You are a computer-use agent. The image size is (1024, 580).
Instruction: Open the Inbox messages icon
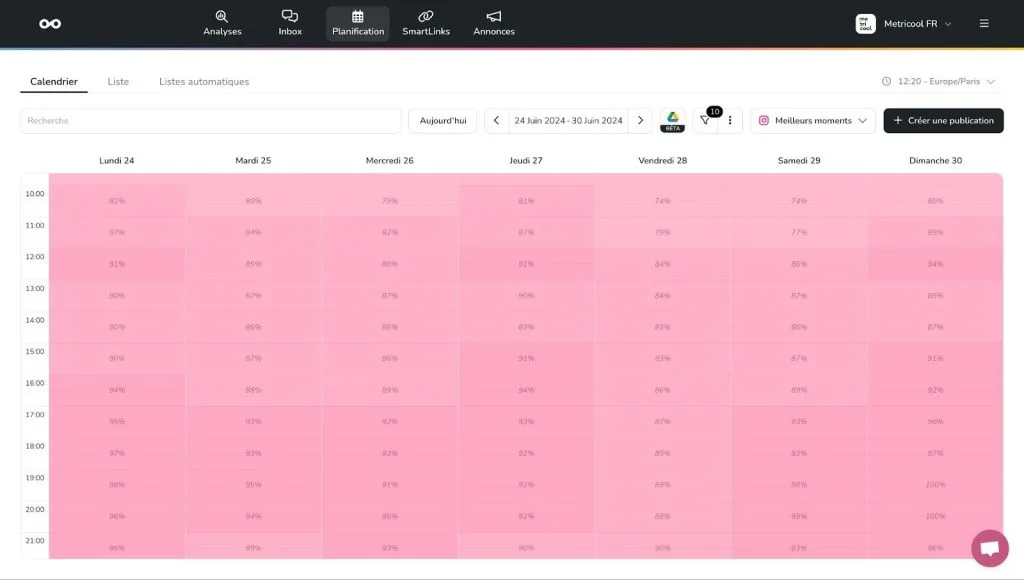coord(290,23)
